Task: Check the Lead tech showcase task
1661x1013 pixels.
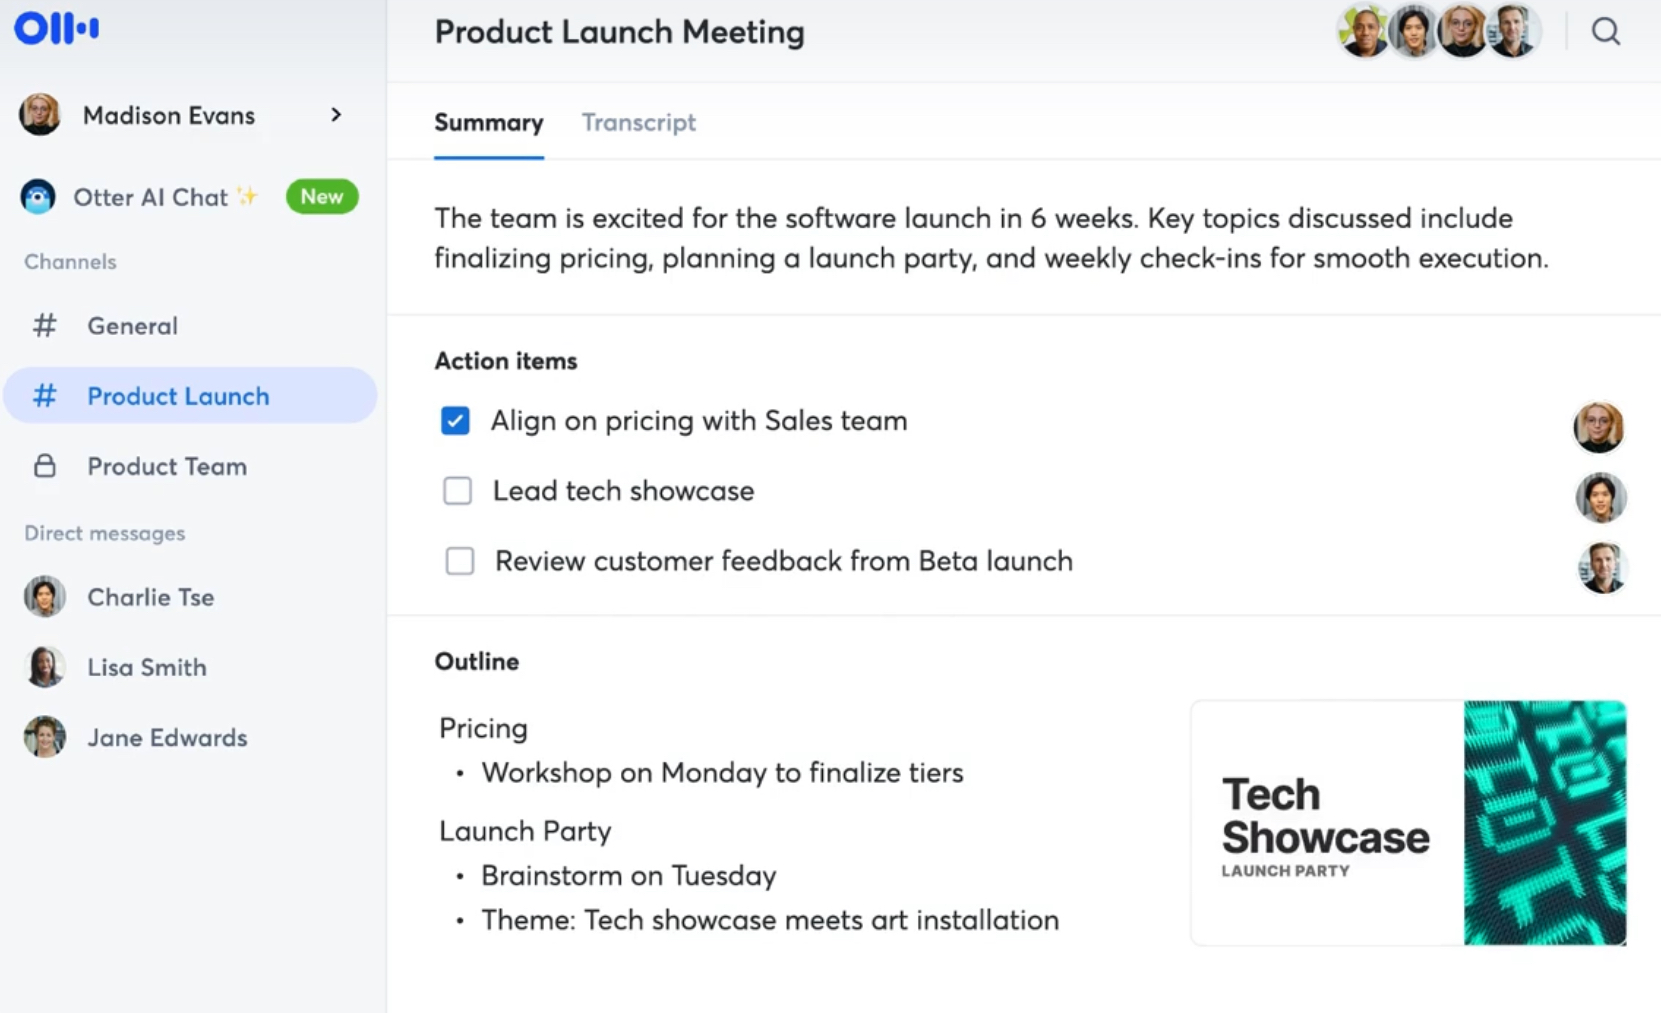Action: point(457,490)
